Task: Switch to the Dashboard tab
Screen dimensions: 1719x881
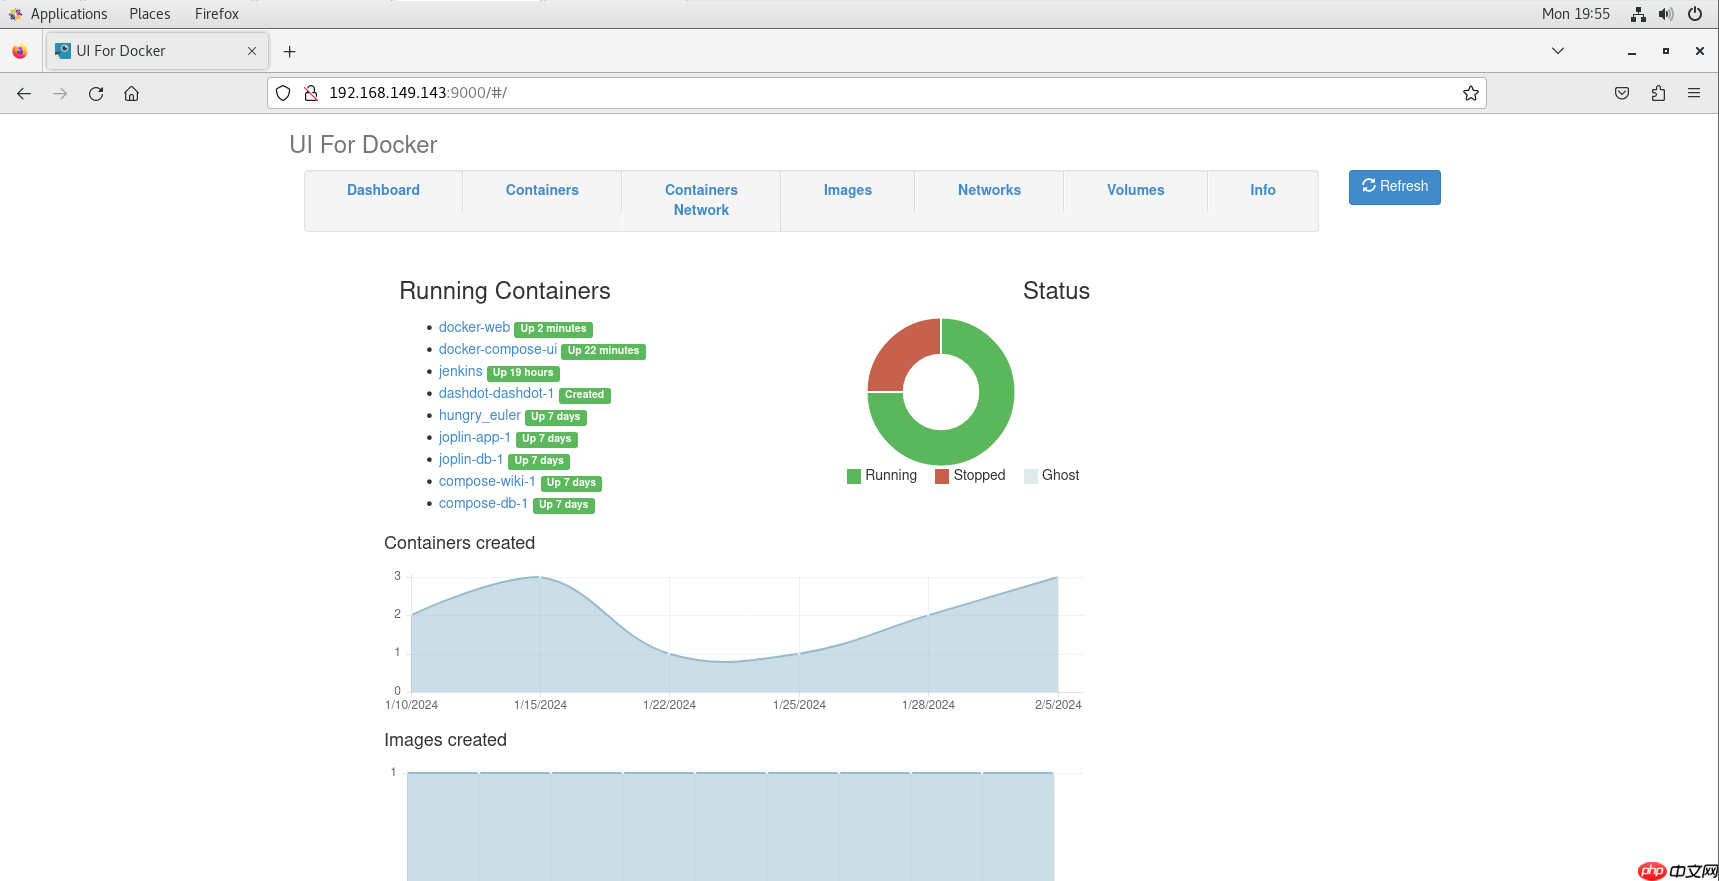Action: [383, 190]
